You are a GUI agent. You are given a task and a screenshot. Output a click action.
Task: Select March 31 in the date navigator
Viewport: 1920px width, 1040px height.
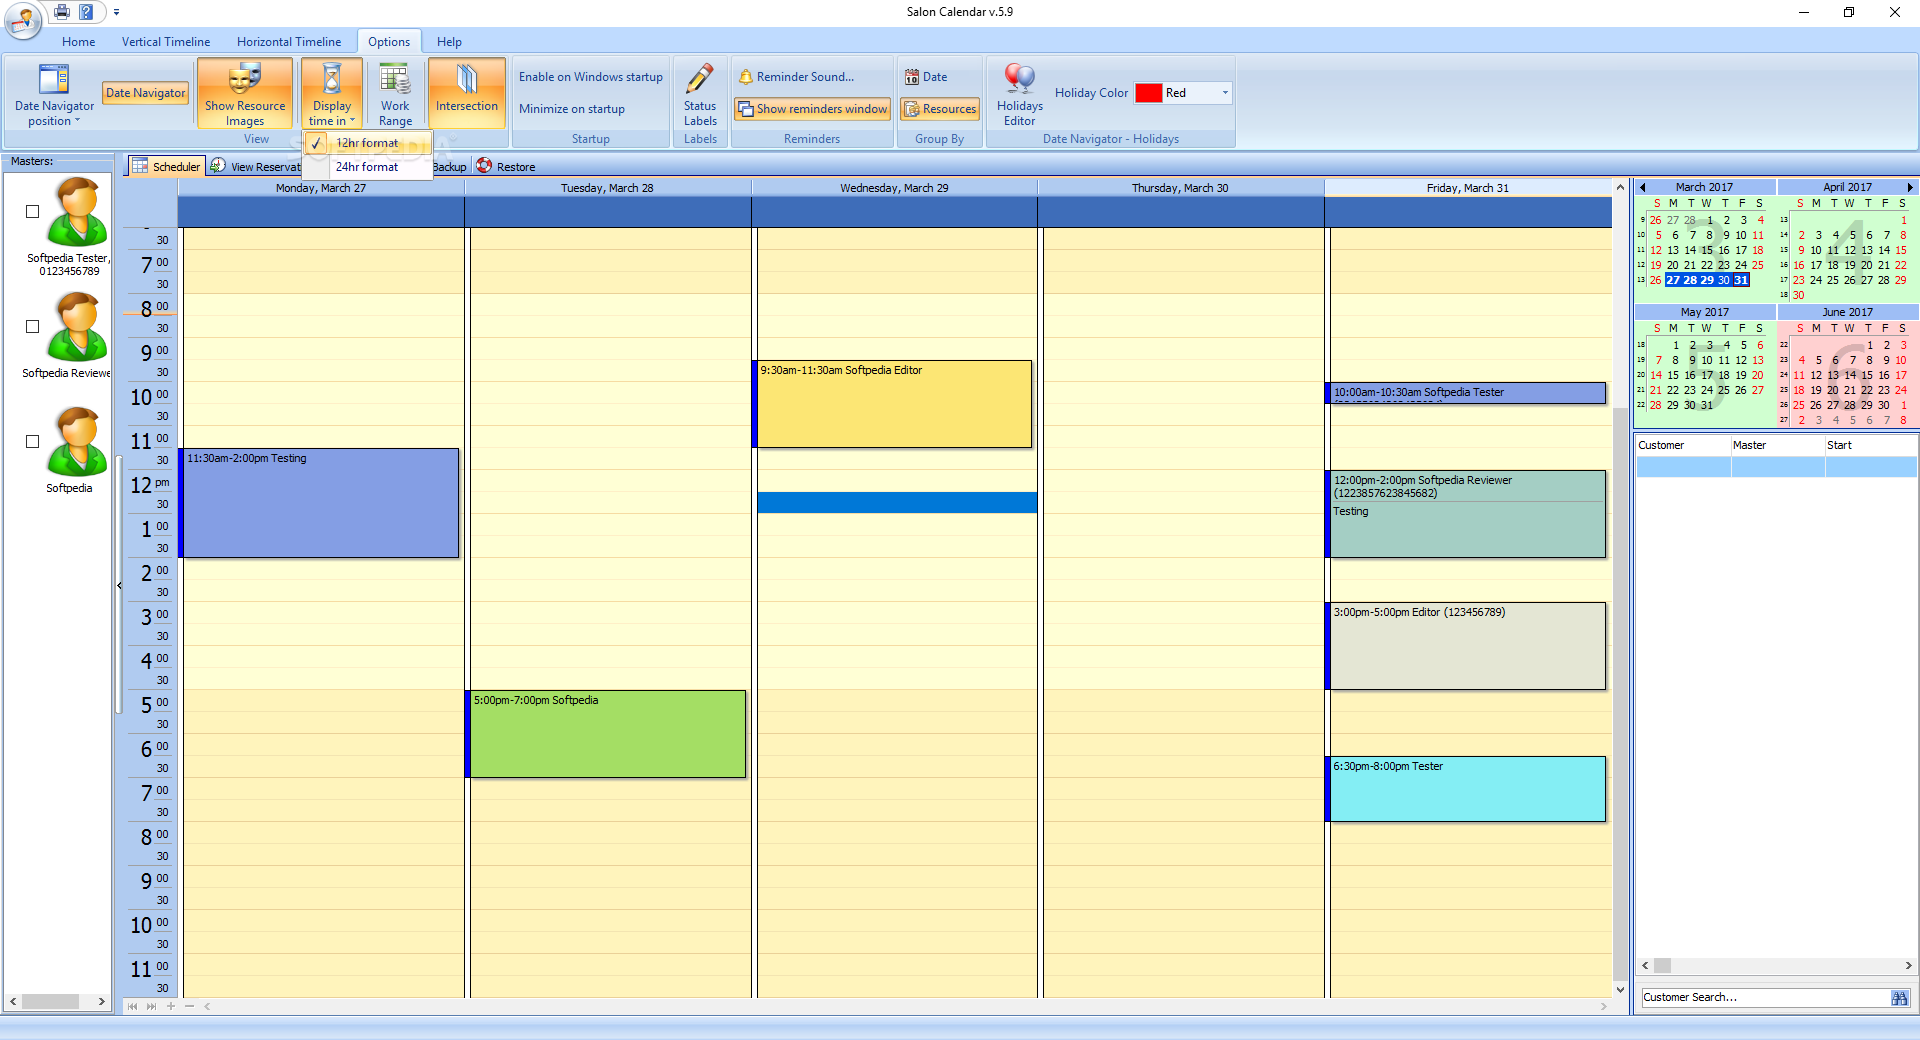tap(1741, 280)
